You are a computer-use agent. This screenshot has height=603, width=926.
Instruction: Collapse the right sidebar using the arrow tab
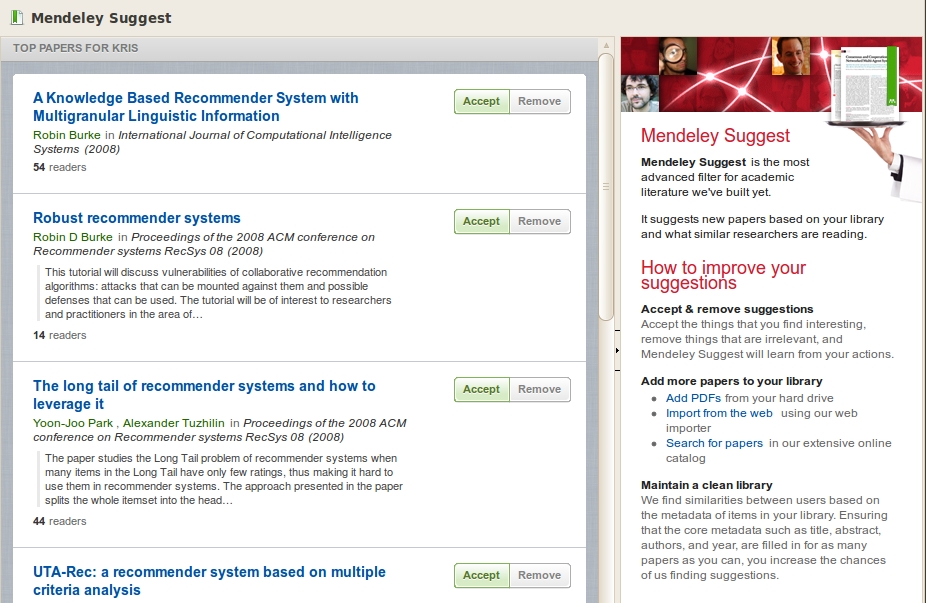pos(614,350)
